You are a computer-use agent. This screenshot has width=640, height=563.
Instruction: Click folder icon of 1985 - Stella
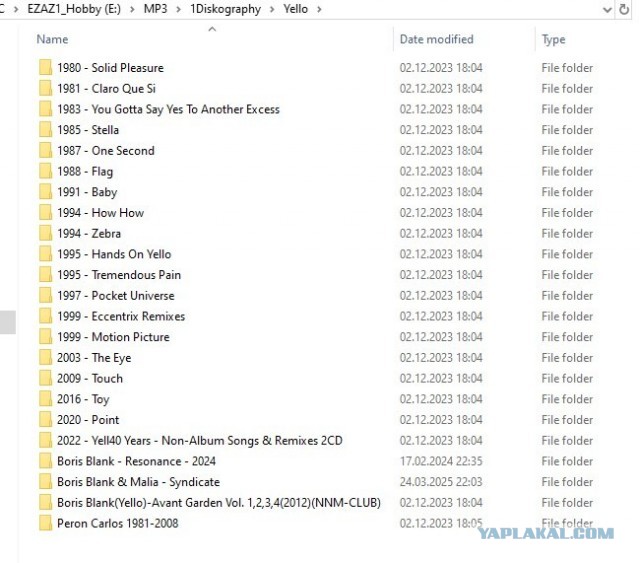(x=45, y=129)
